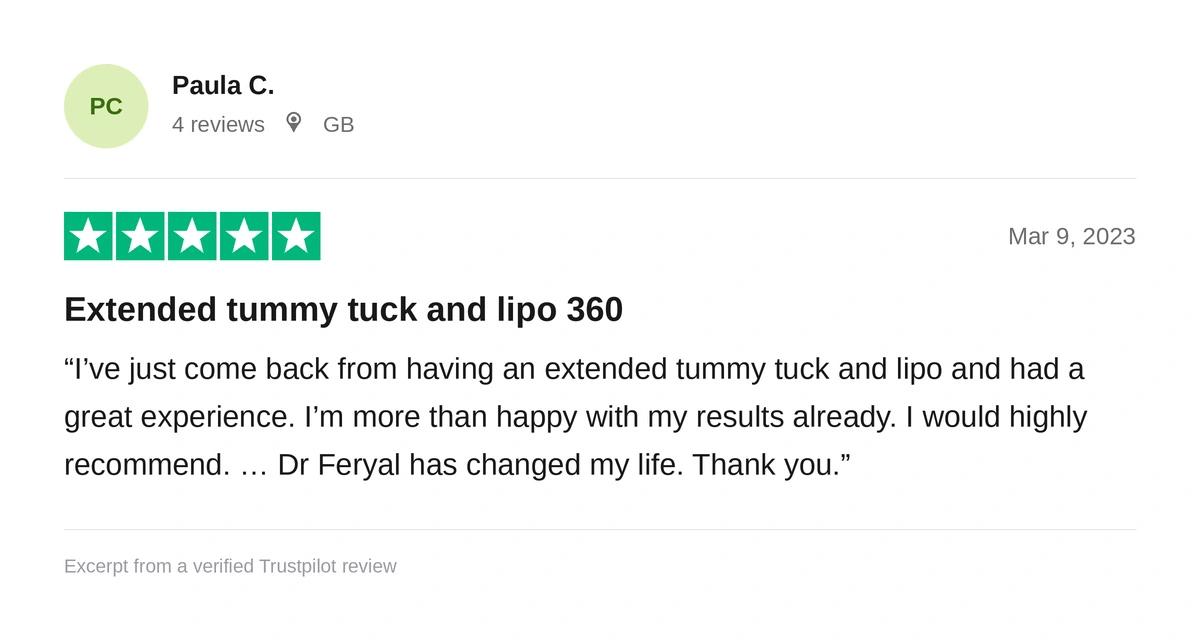Click the review body's first line
The image size is (1200, 643).
(x=574, y=369)
